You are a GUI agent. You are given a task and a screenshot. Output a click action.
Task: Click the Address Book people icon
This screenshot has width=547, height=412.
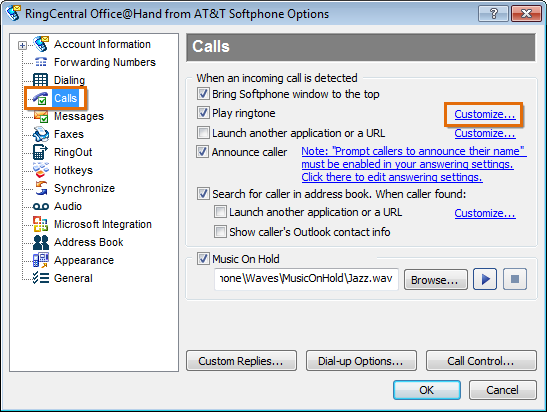[x=41, y=242]
